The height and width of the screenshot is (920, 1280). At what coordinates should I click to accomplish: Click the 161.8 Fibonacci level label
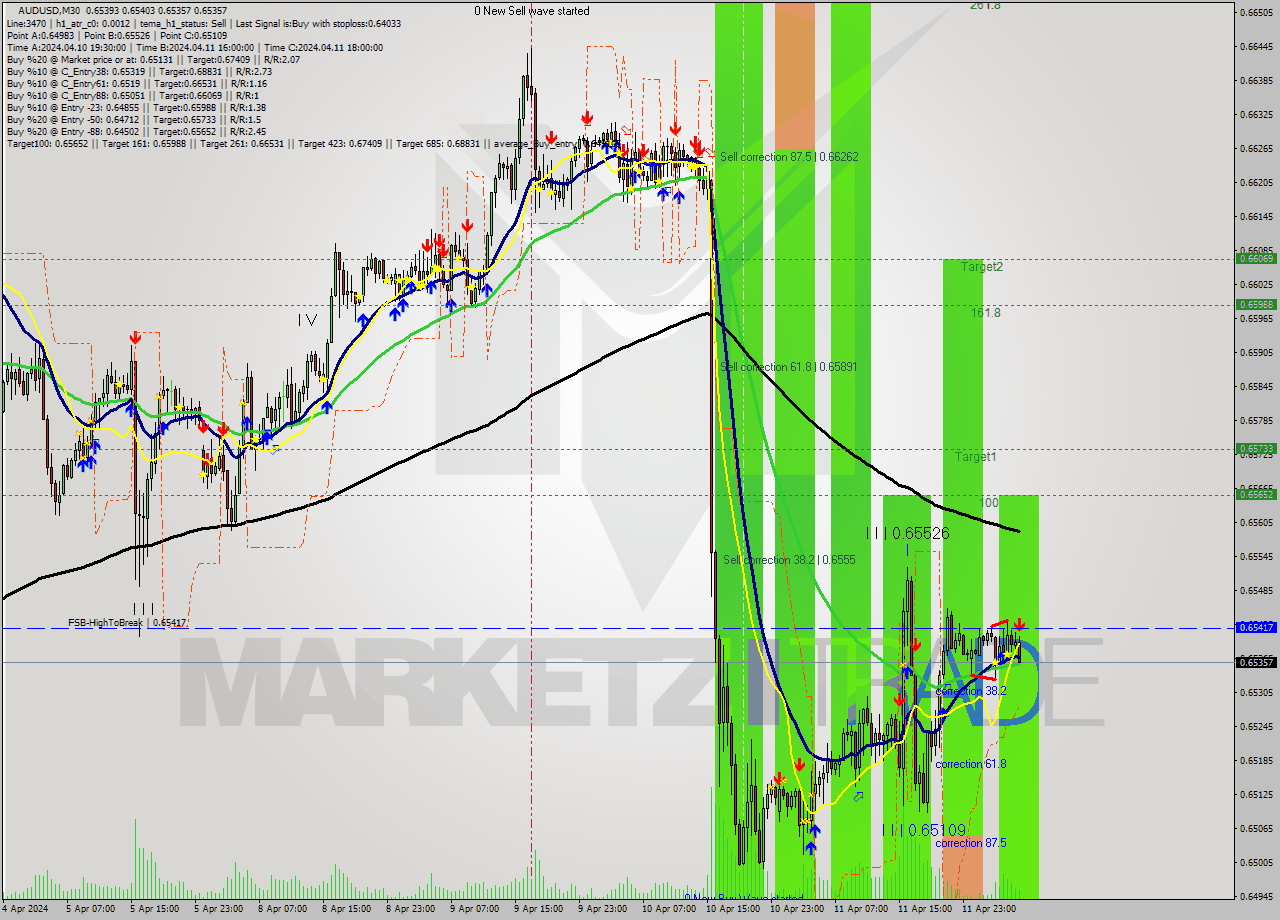pyautogui.click(x=986, y=313)
